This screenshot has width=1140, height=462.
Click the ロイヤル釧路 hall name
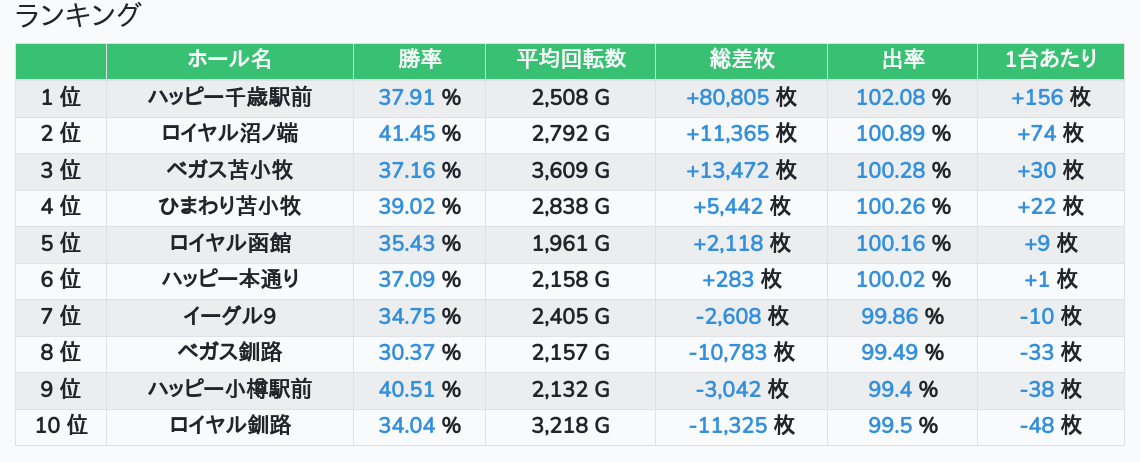(x=229, y=426)
